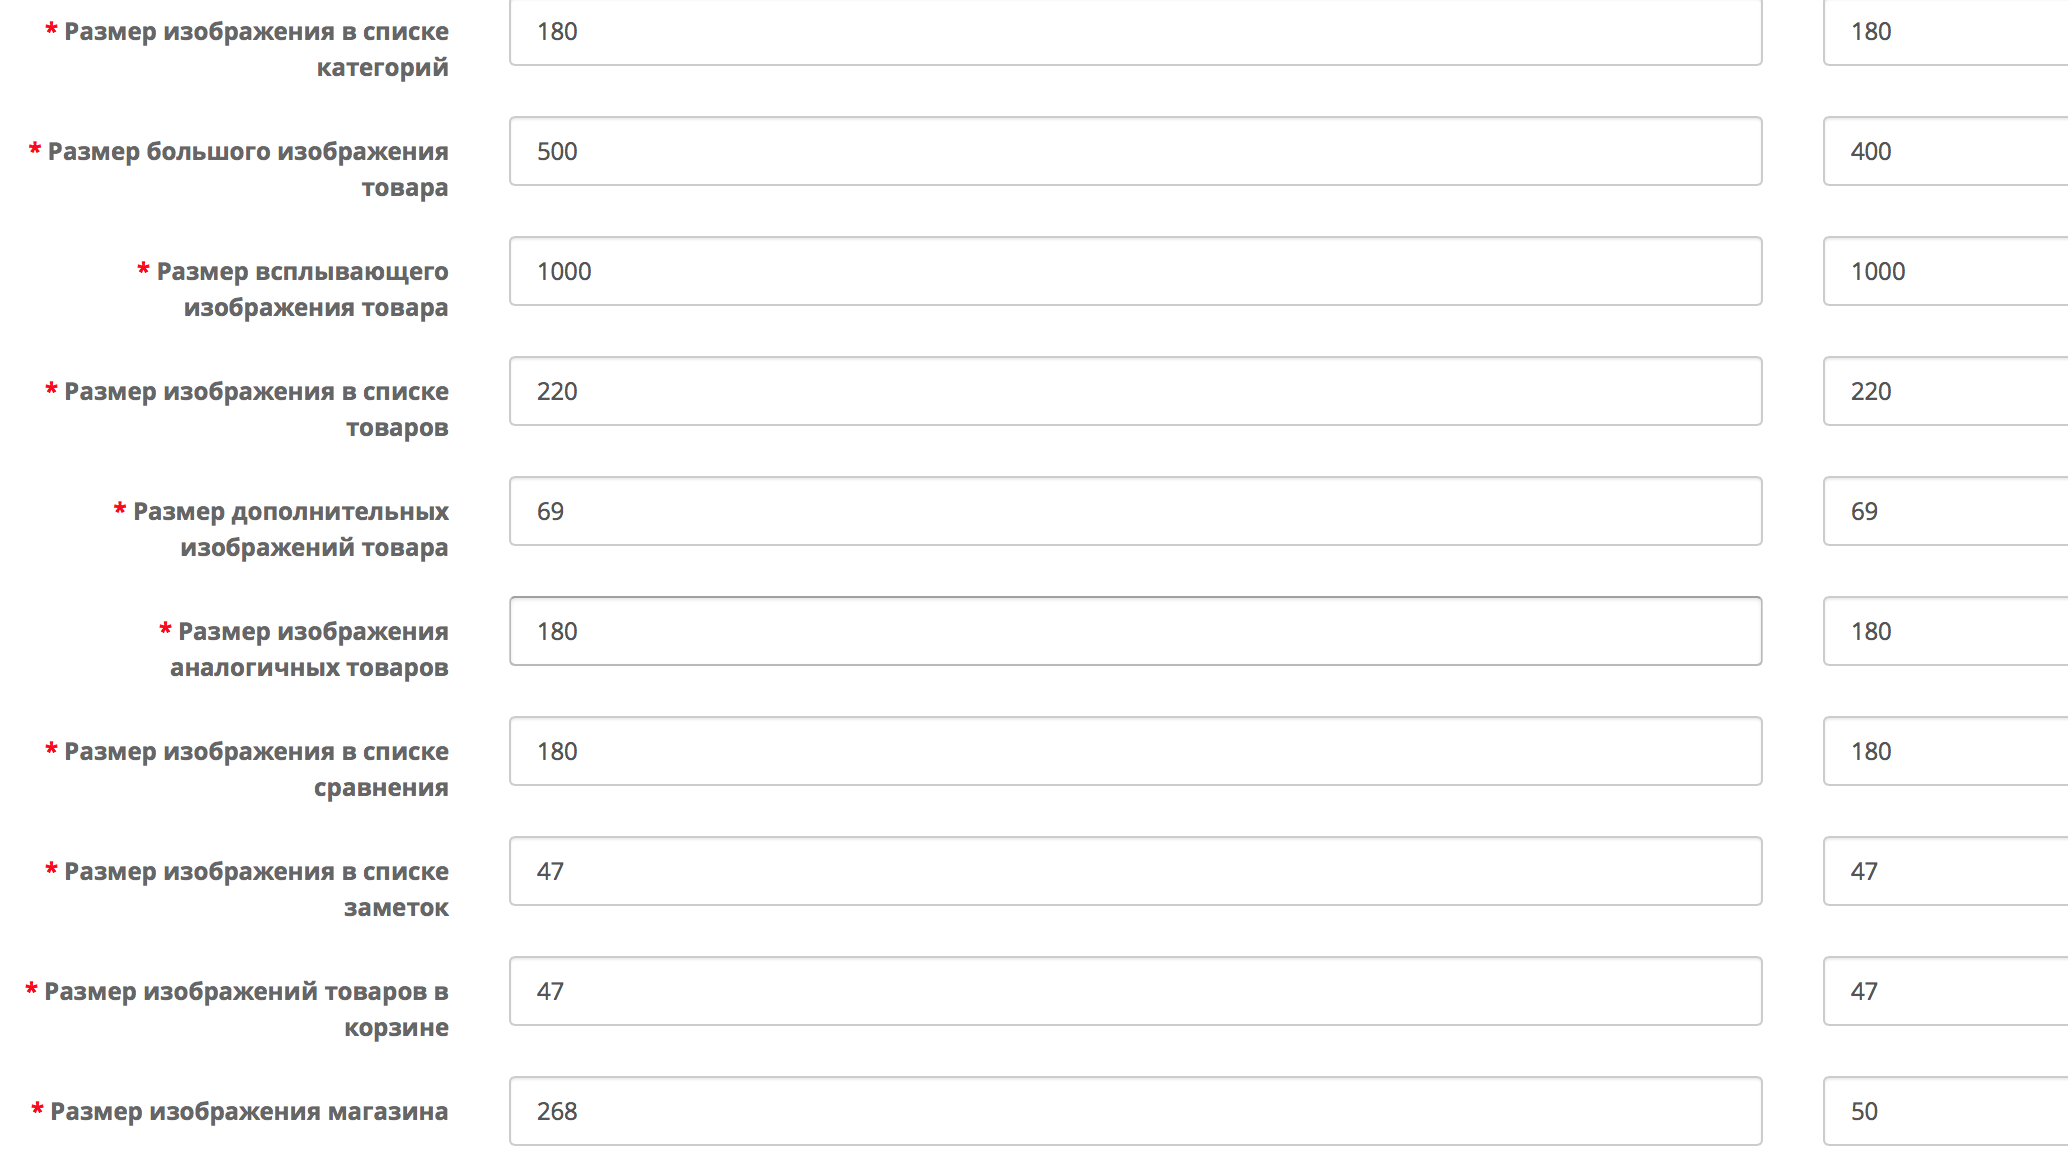Focus large product image width field
Screen dimensions: 2068x1164
1135,151
